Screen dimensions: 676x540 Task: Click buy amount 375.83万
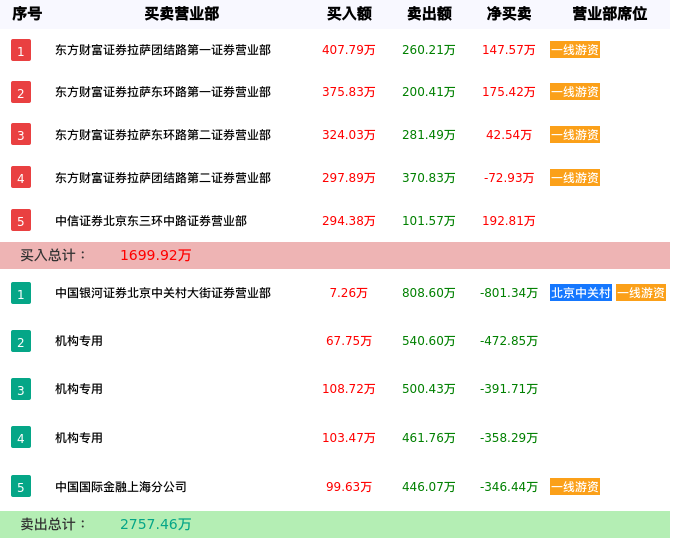point(349,92)
